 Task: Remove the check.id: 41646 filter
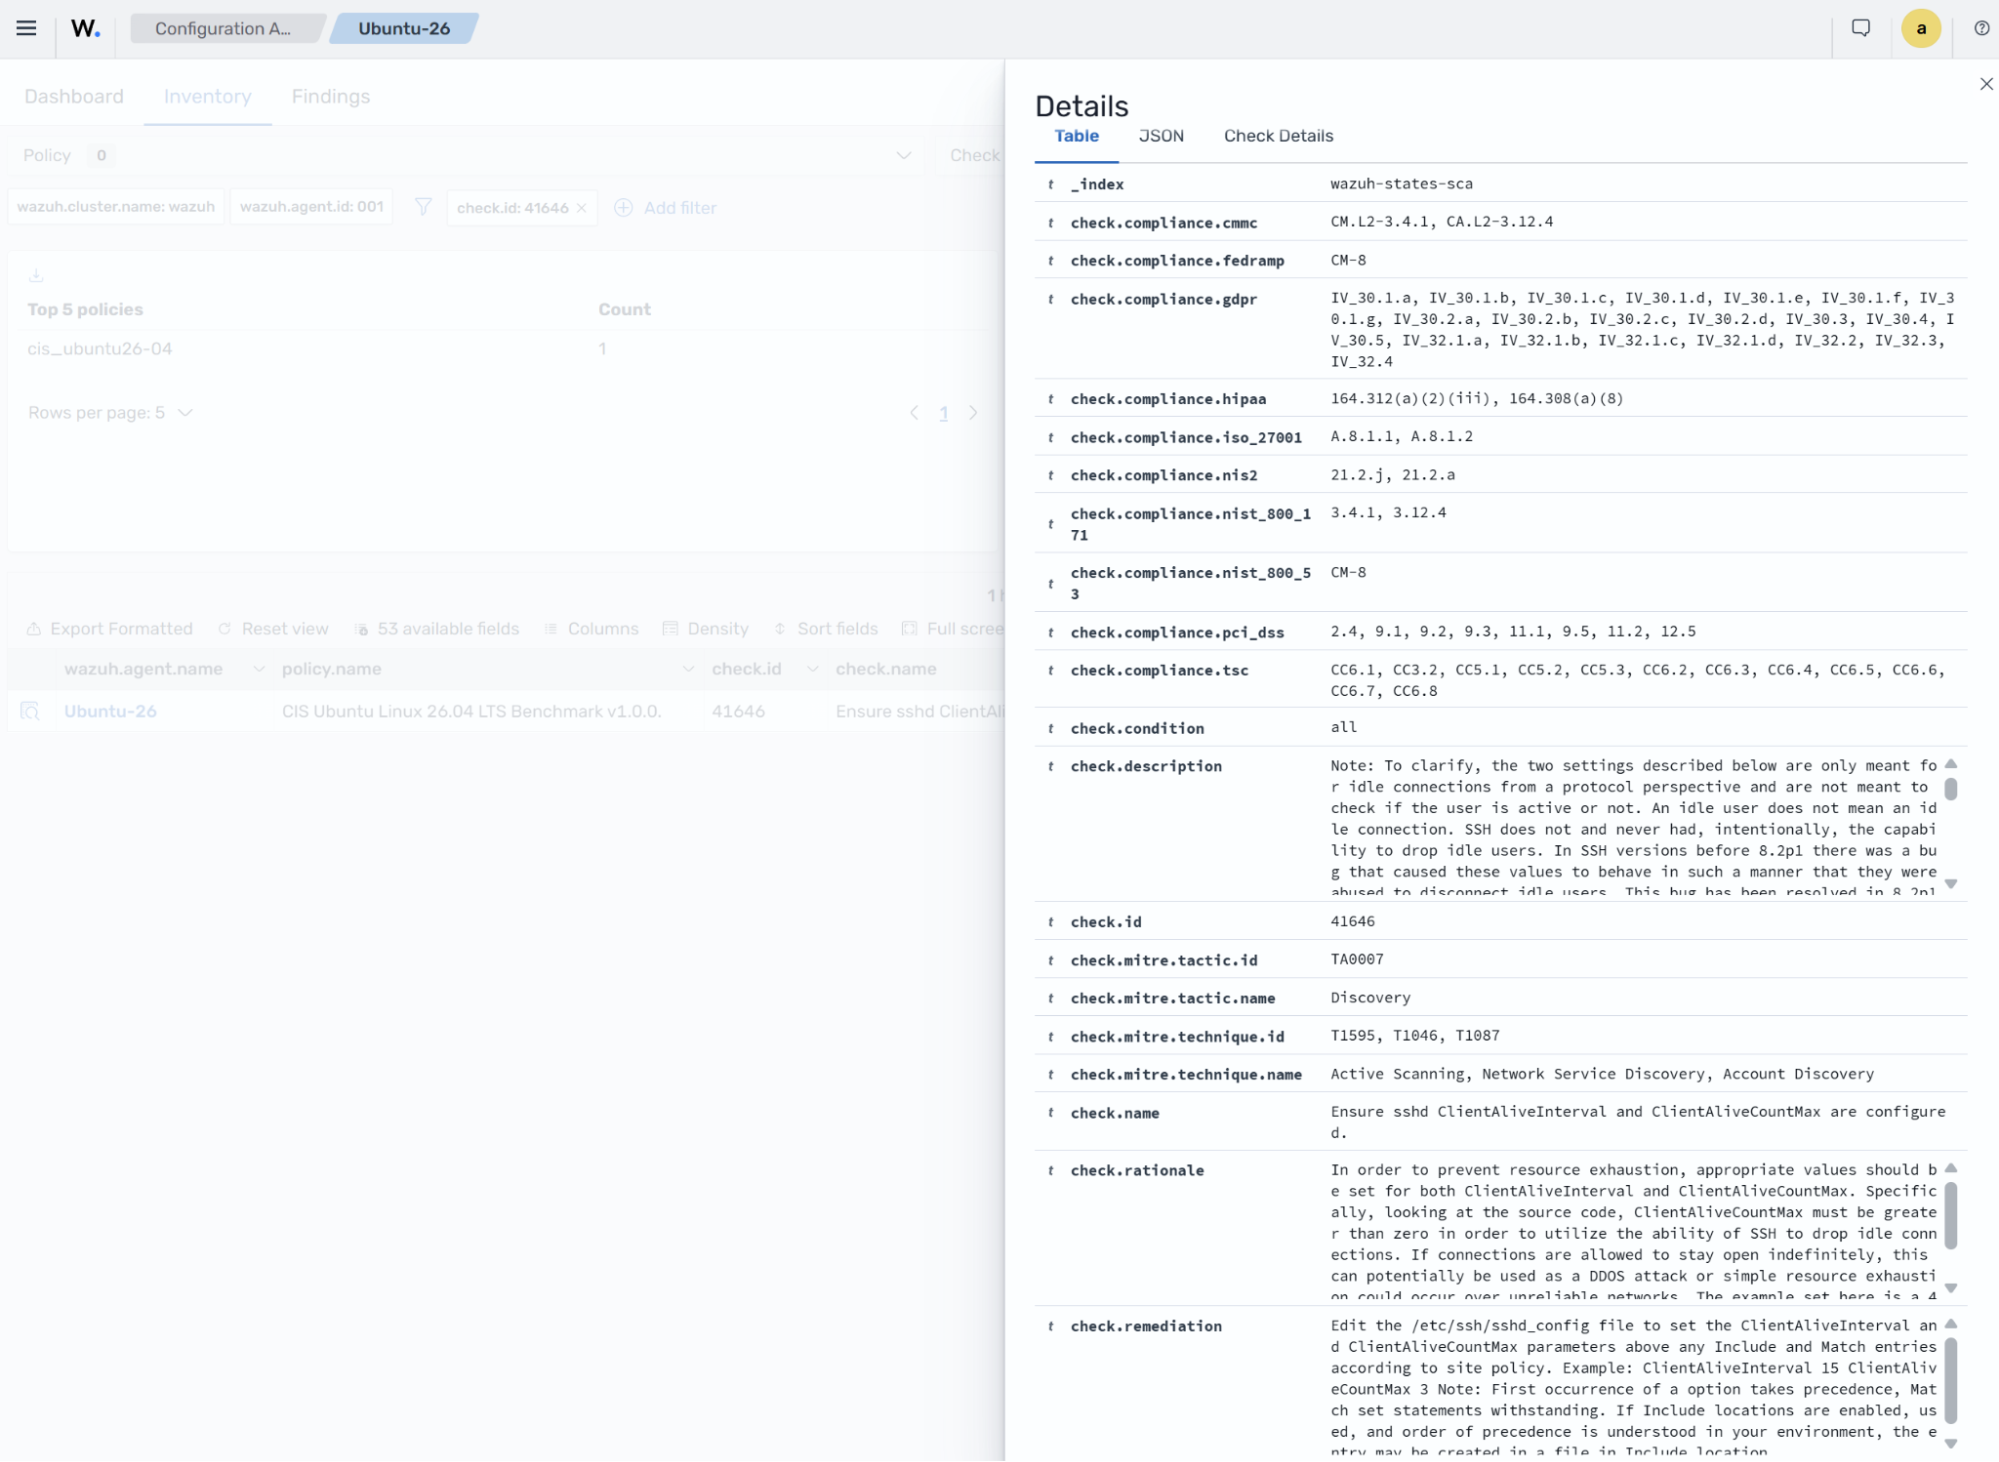581,208
